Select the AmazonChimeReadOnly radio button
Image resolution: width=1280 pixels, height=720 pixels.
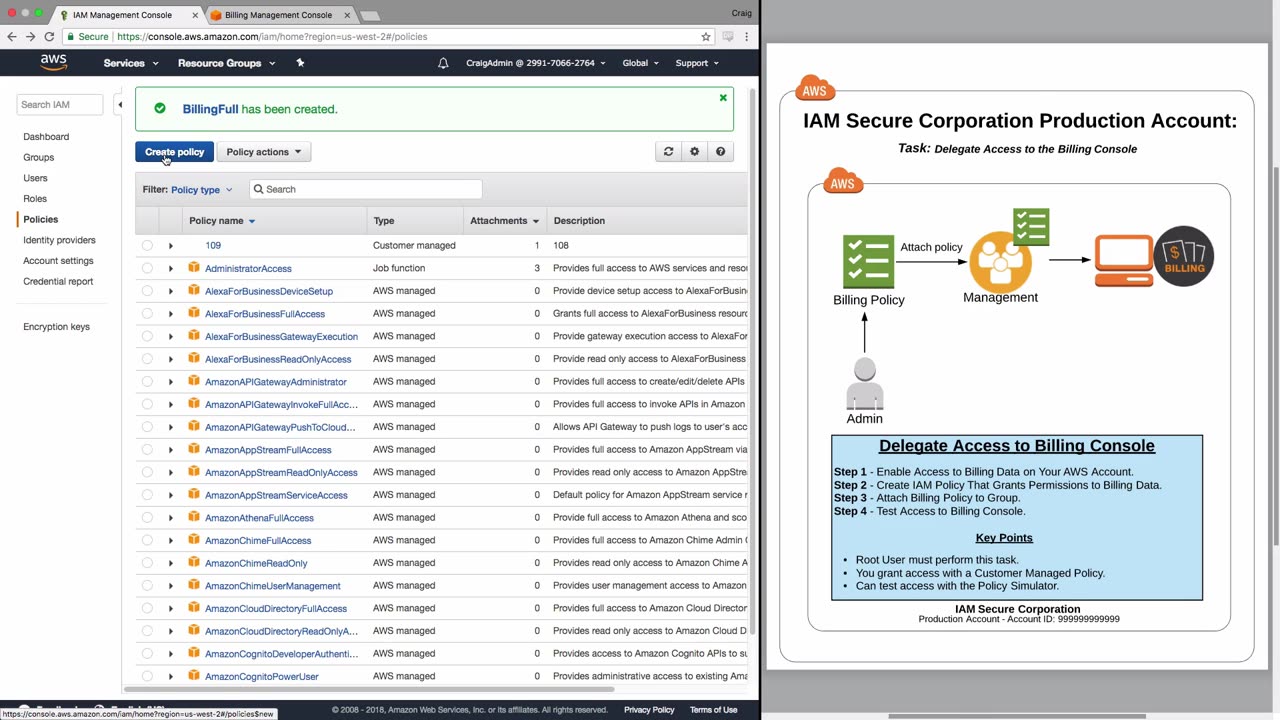[x=147, y=563]
